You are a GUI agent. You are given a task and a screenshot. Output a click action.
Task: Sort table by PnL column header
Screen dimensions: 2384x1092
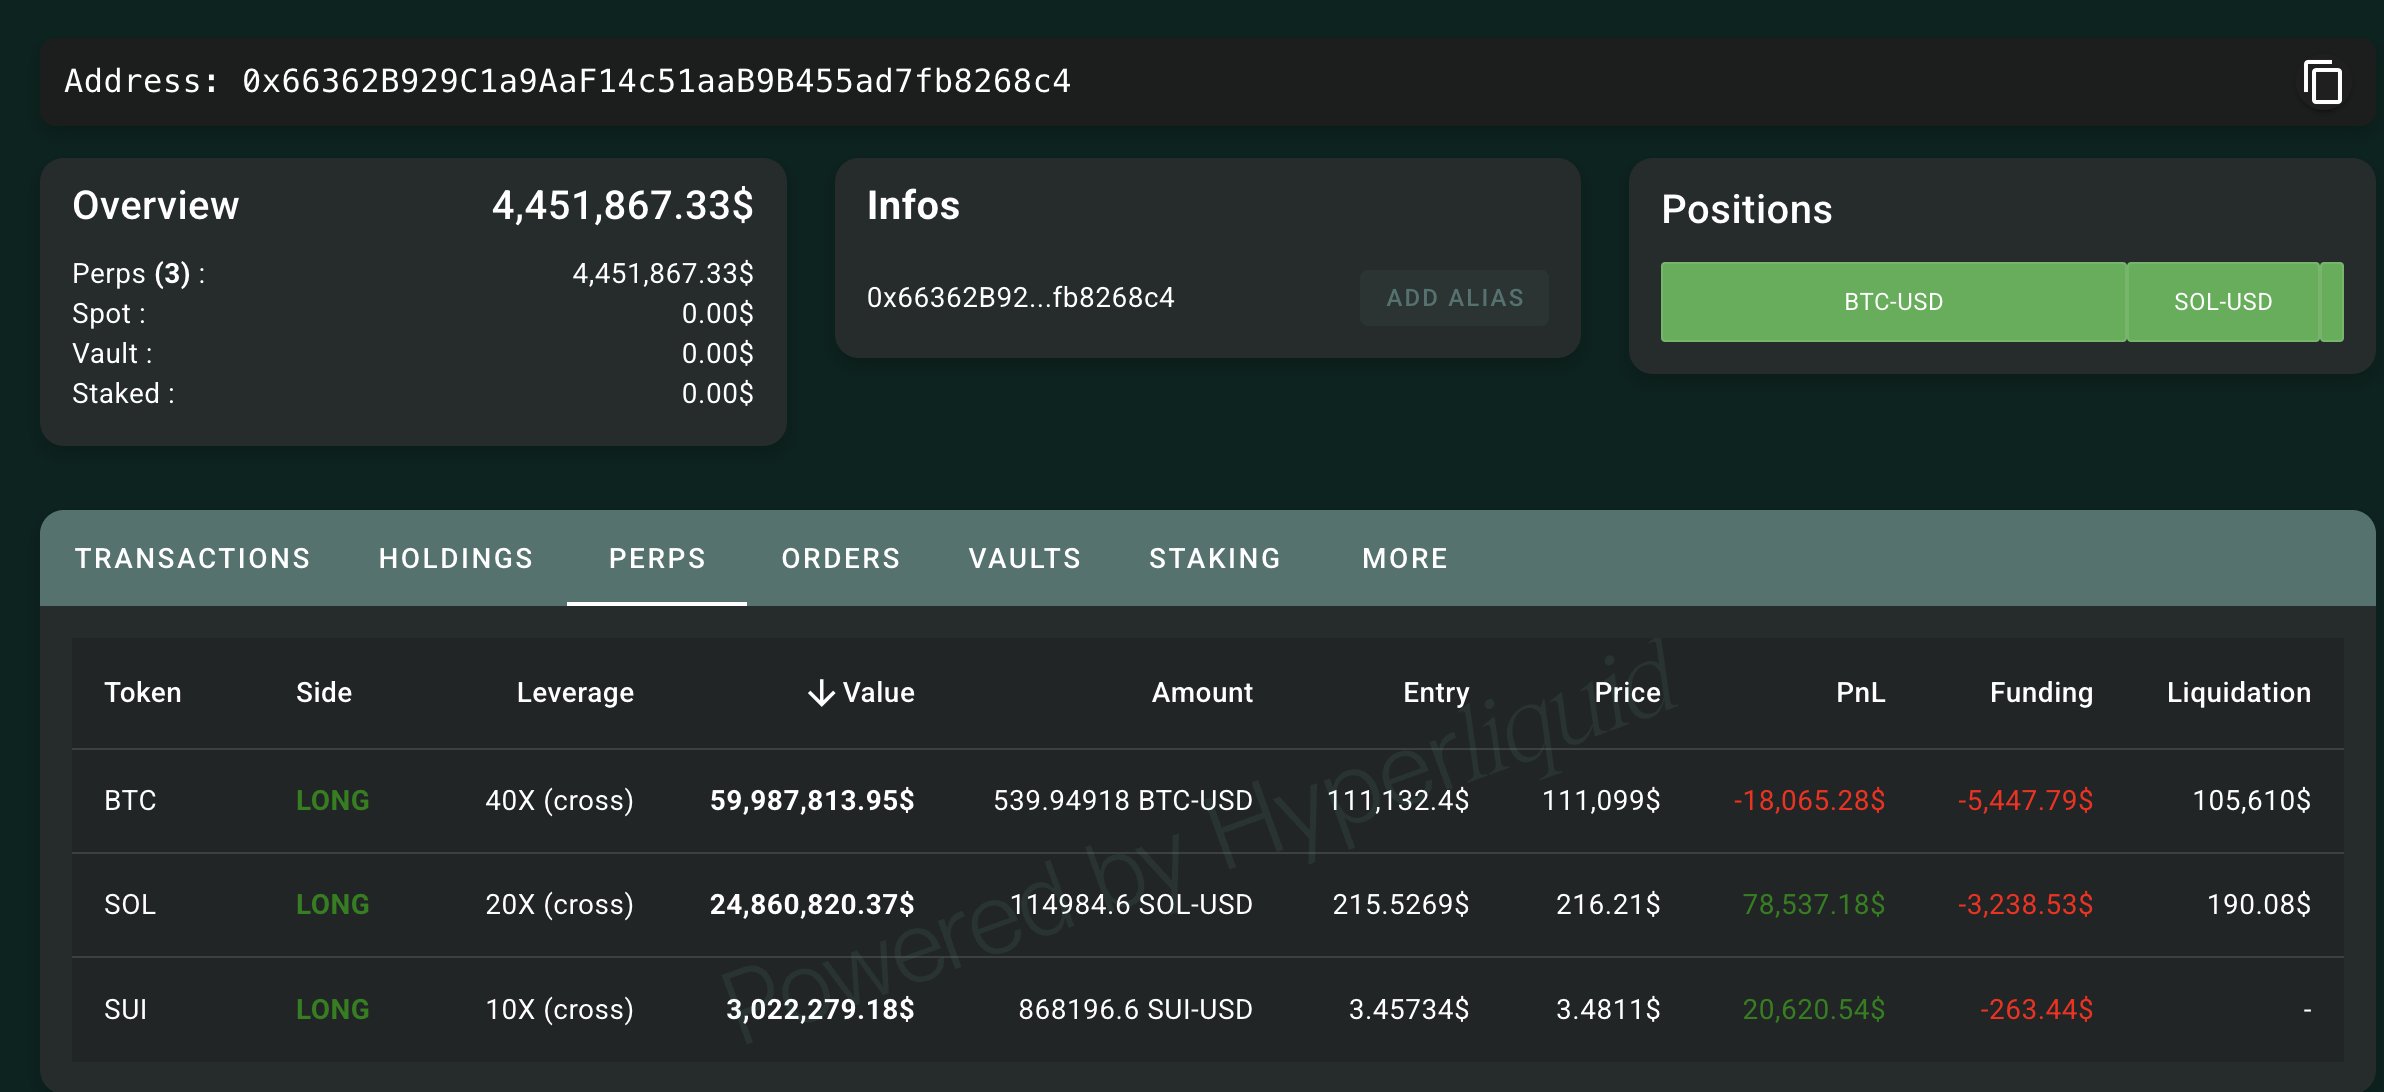tap(1860, 692)
